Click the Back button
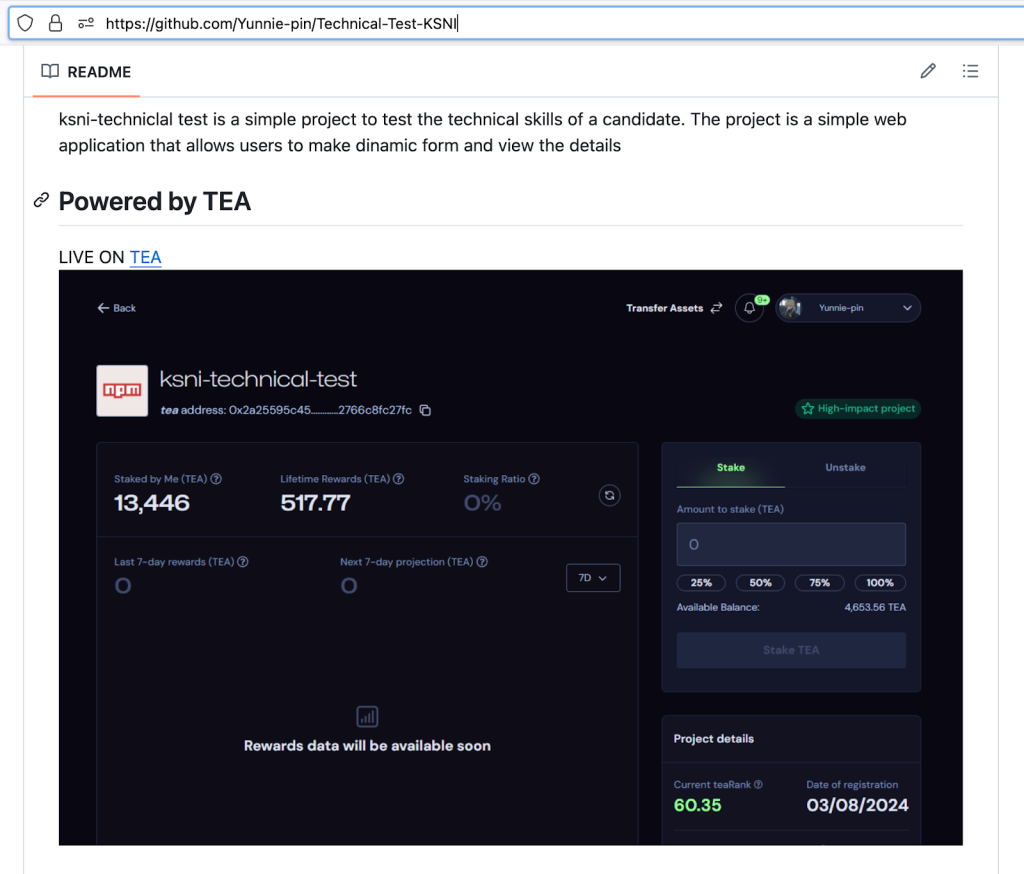 pos(116,308)
